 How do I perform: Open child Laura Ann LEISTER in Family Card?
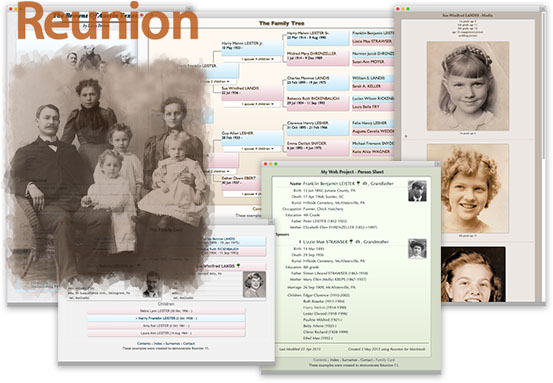pos(166,333)
